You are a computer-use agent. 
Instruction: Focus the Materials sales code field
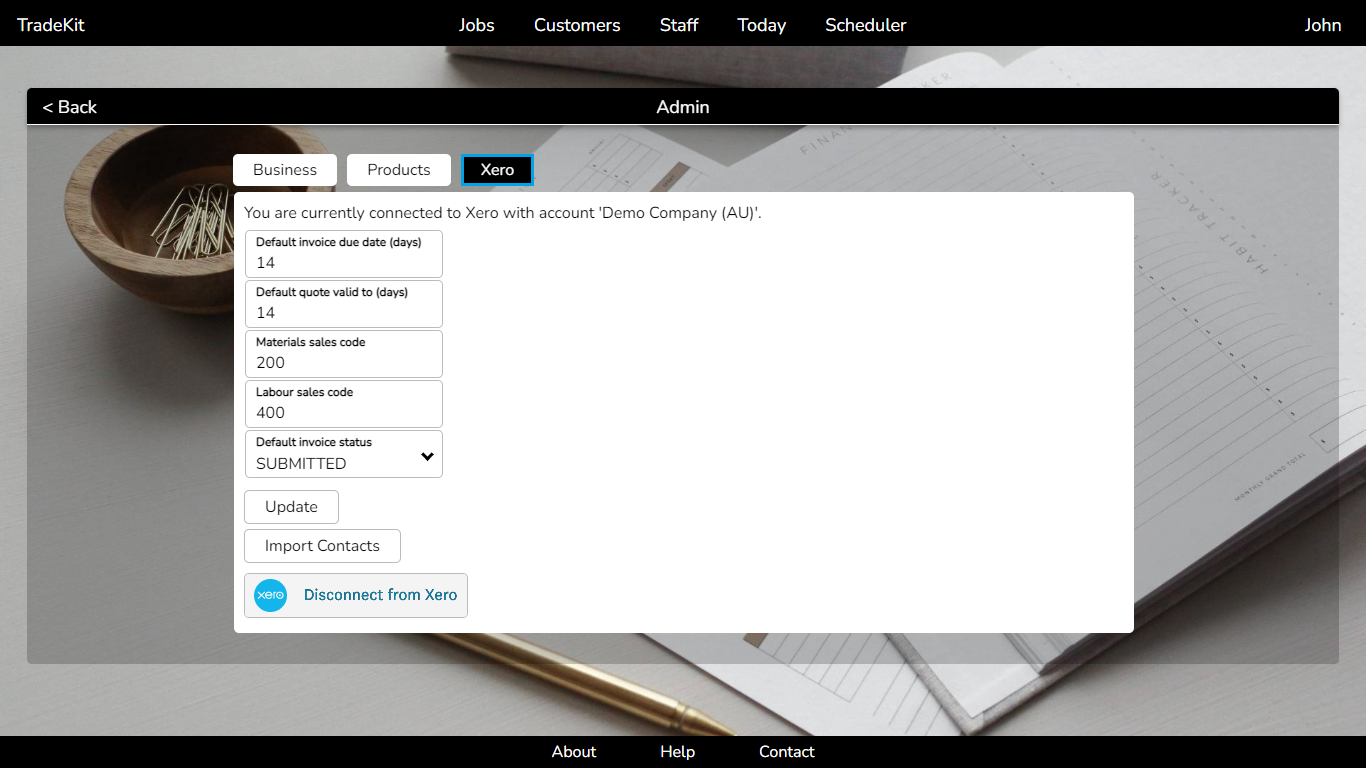click(x=344, y=354)
